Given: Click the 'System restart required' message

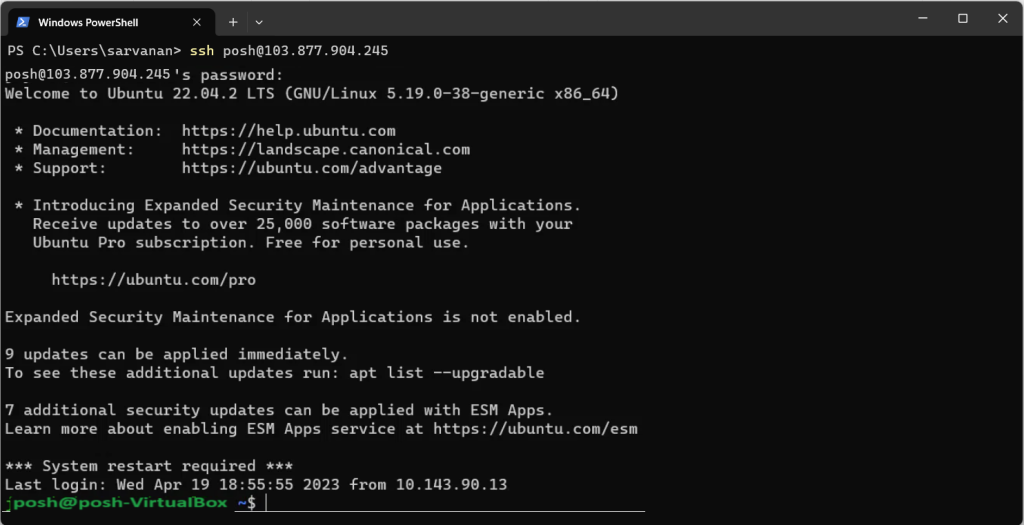Looking at the screenshot, I should (x=149, y=466).
